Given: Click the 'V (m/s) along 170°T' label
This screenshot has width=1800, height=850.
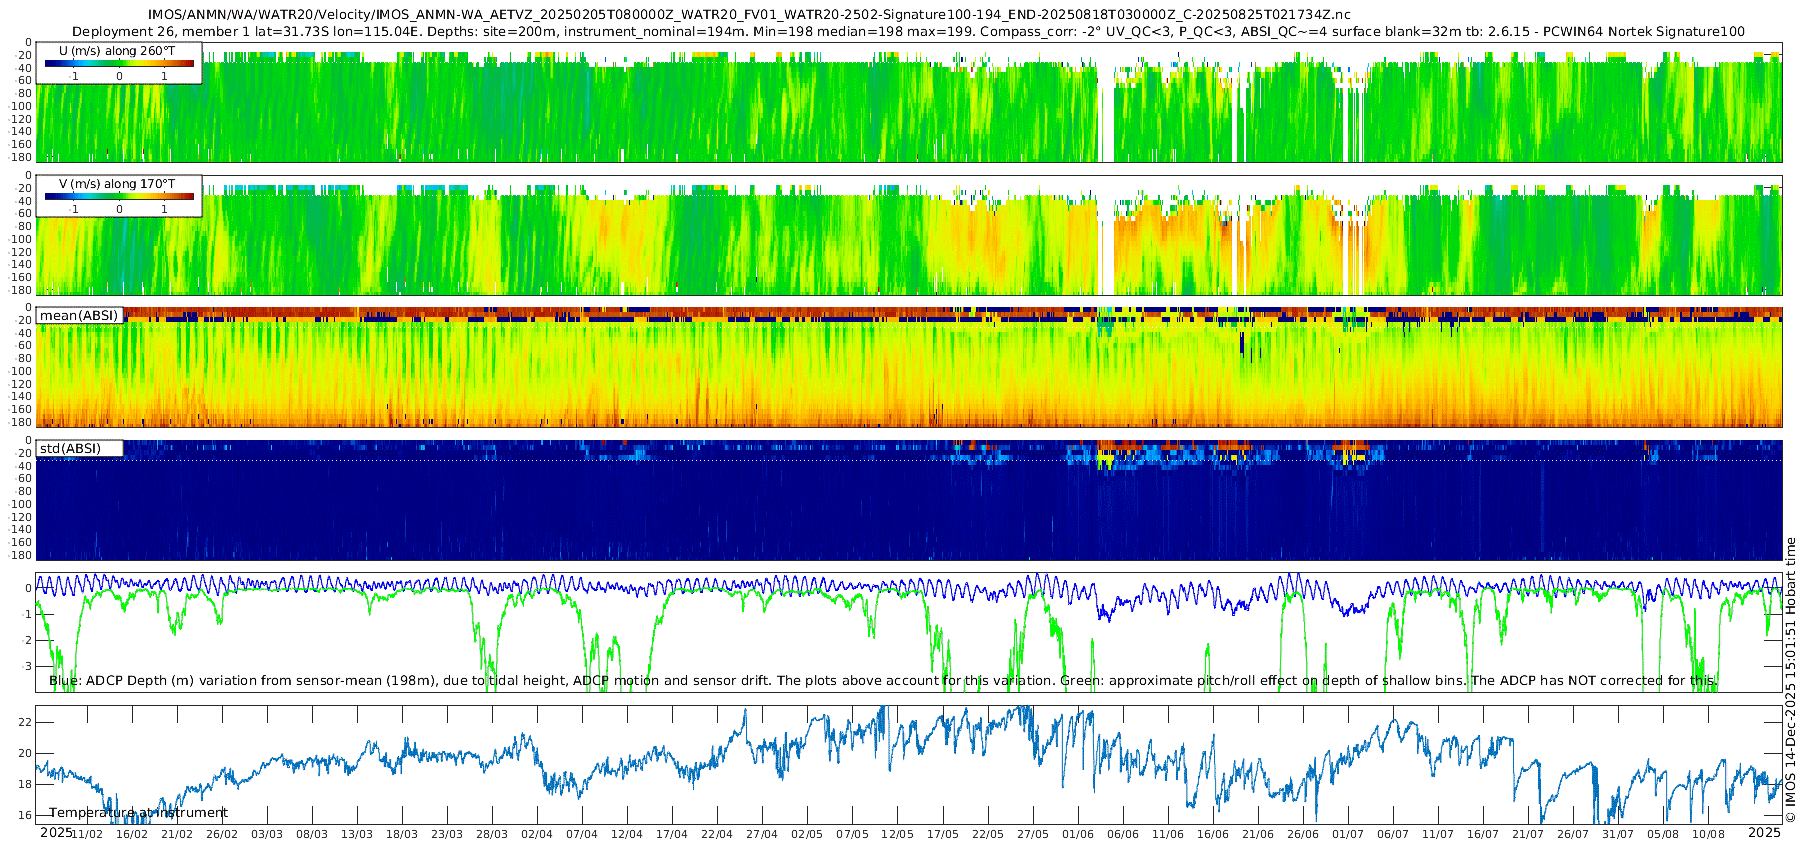Looking at the screenshot, I should tap(117, 184).
